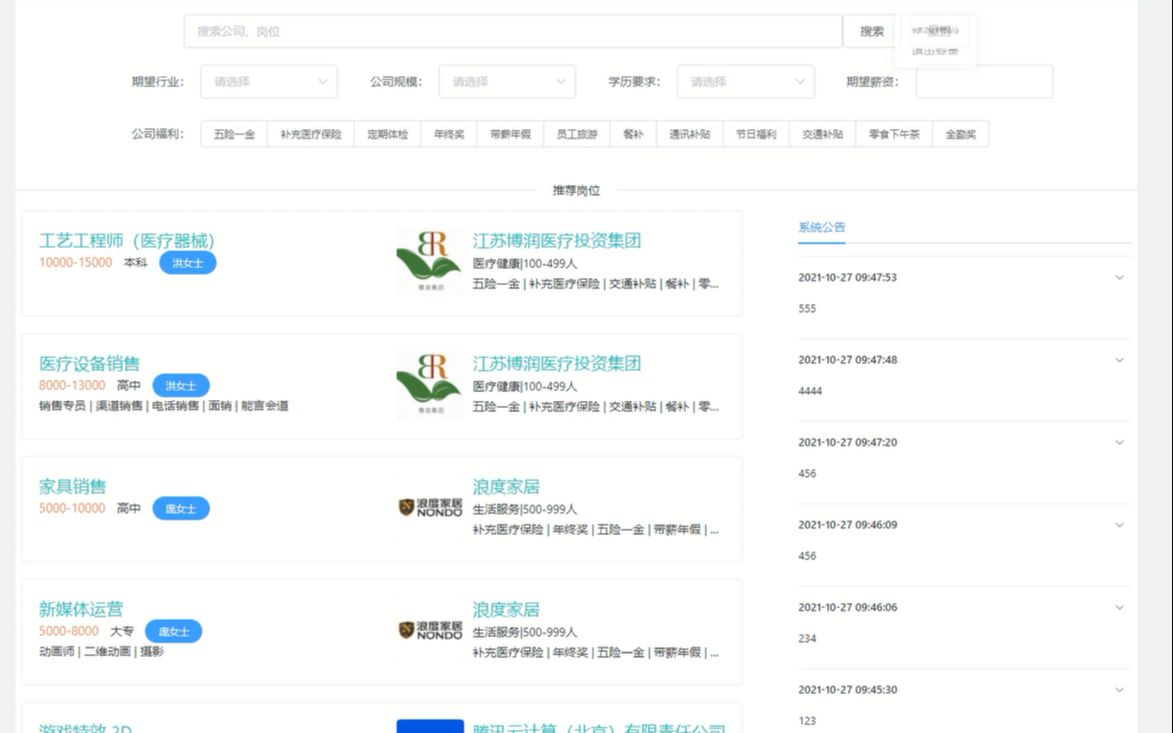This screenshot has width=1173, height=733.
Task: Click inside the 搜索公司、岗位 search field
Action: click(500, 31)
